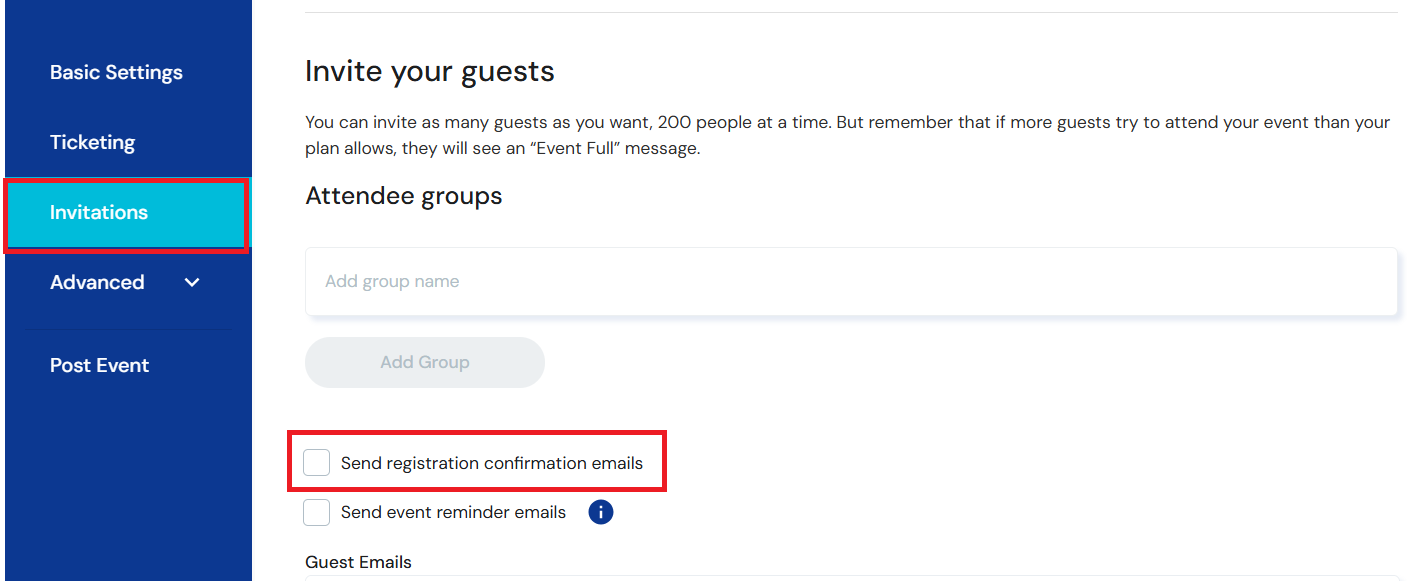Switch to the Ticketing section
The image size is (1407, 581).
click(x=92, y=142)
